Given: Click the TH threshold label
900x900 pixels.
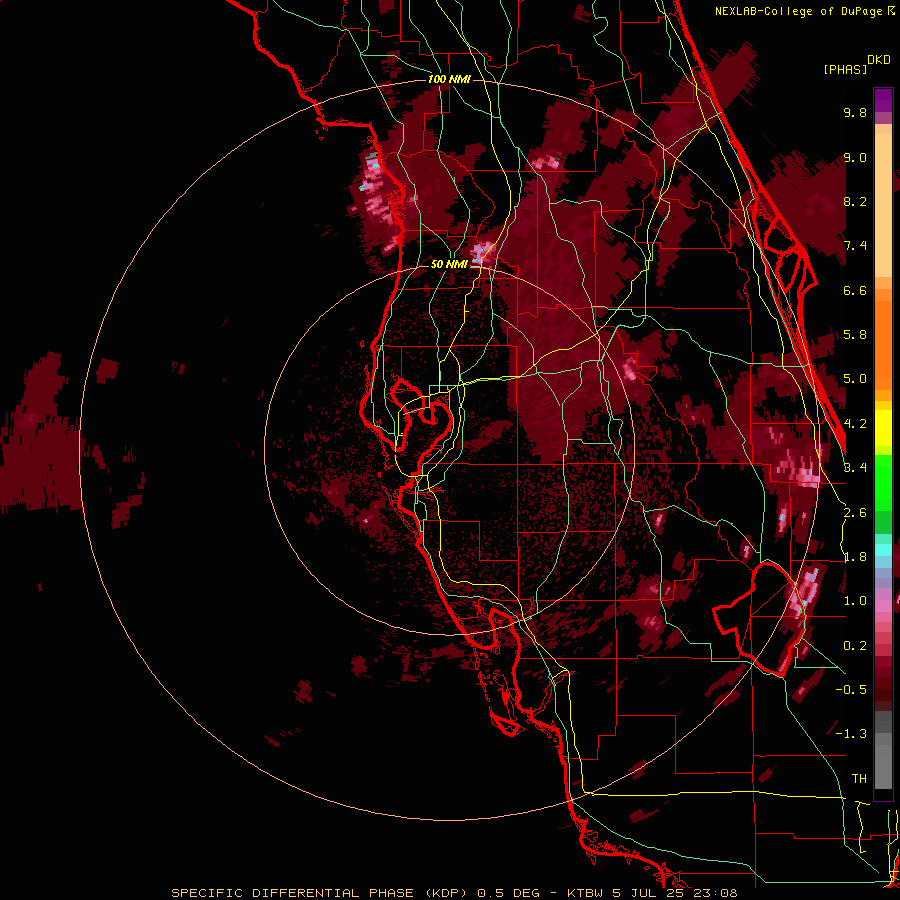Looking at the screenshot, I should click(859, 779).
